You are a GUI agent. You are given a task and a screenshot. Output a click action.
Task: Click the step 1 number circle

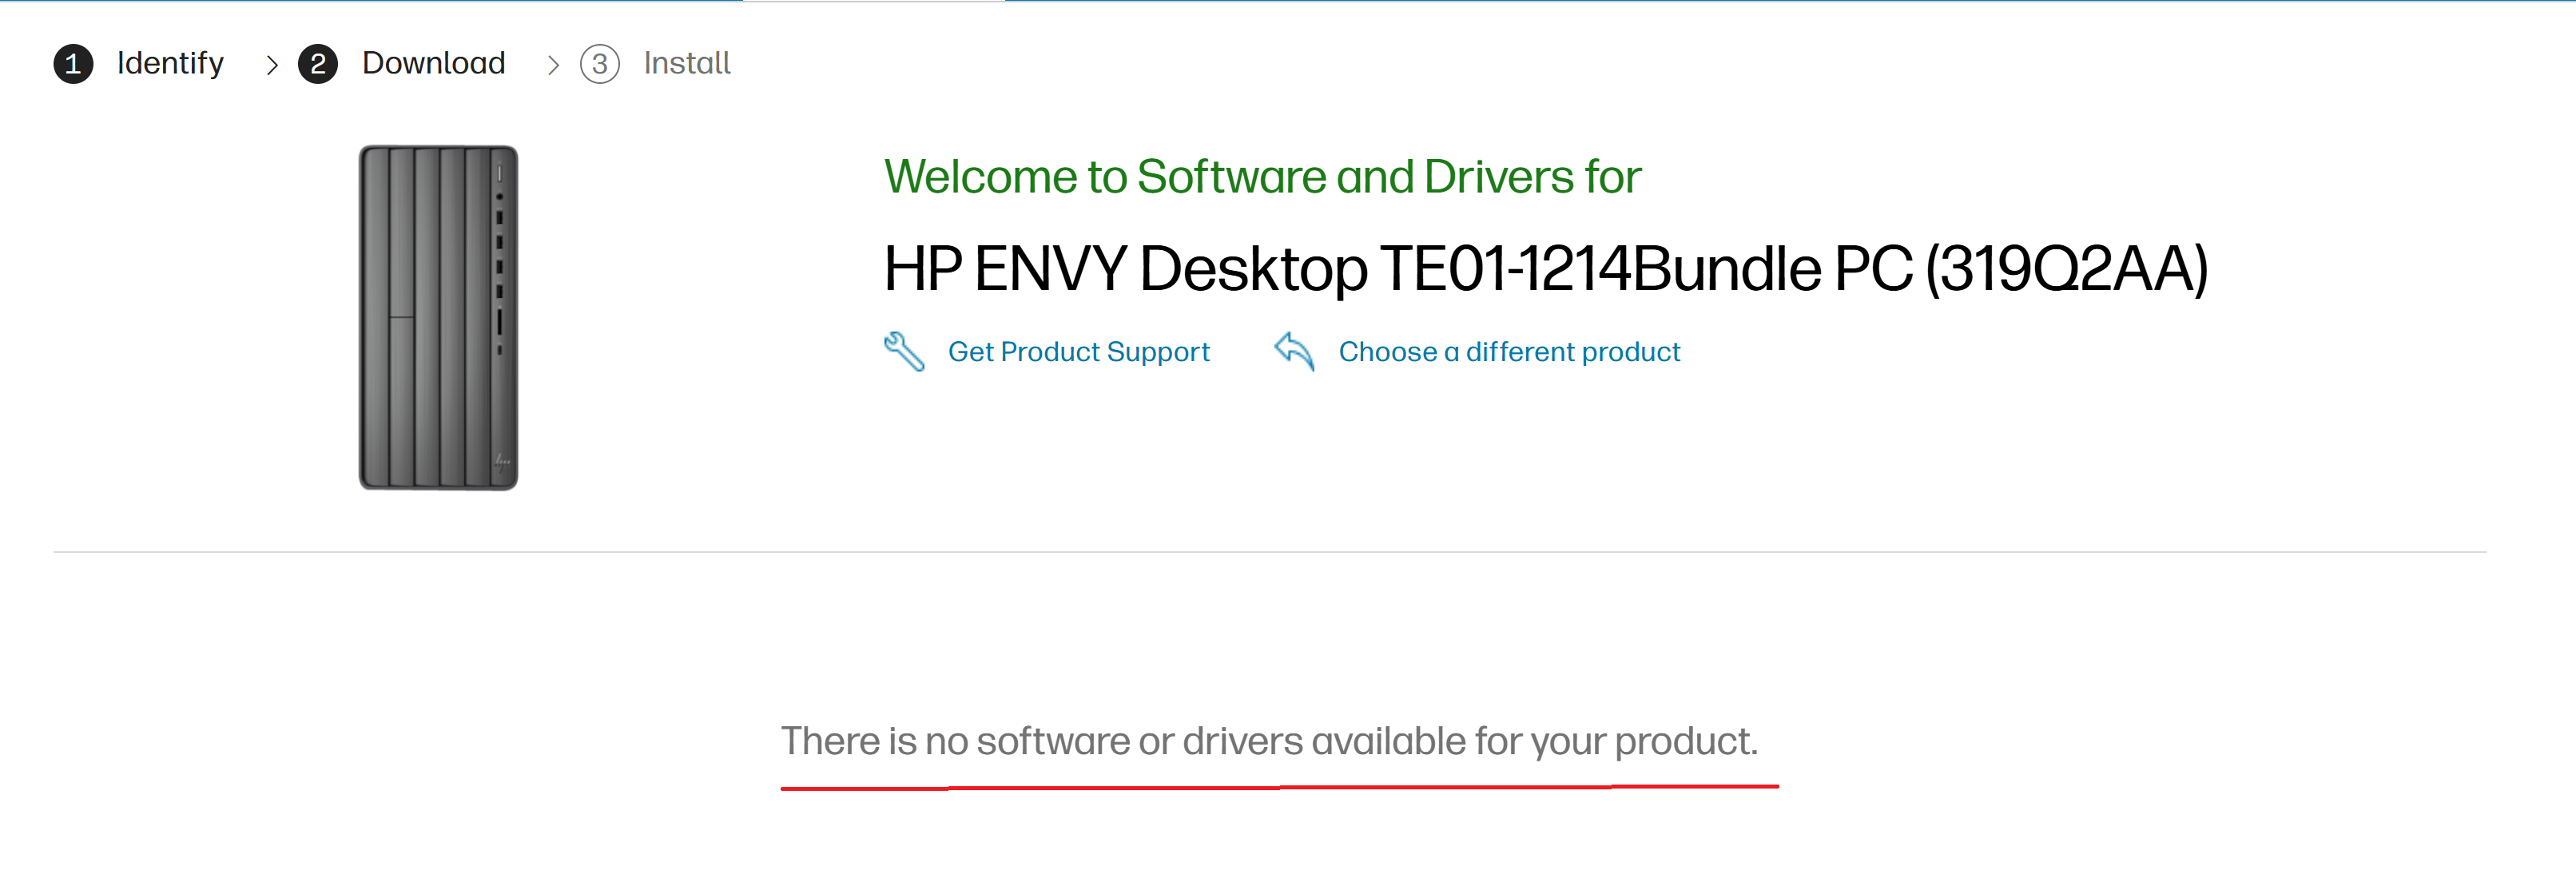tap(73, 64)
